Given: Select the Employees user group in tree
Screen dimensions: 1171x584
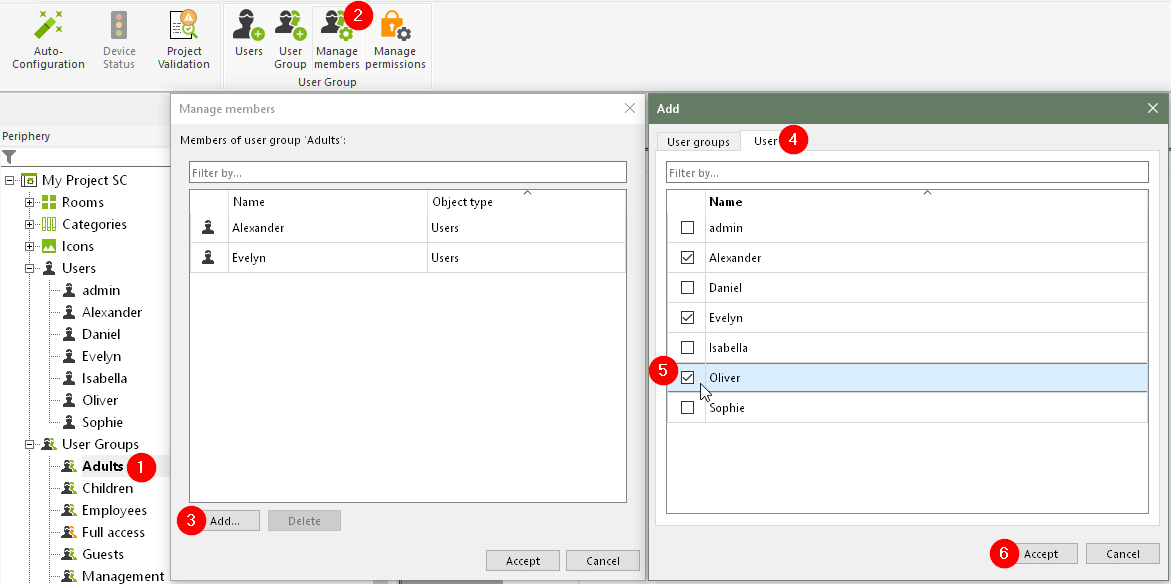Looking at the screenshot, I should tap(114, 510).
